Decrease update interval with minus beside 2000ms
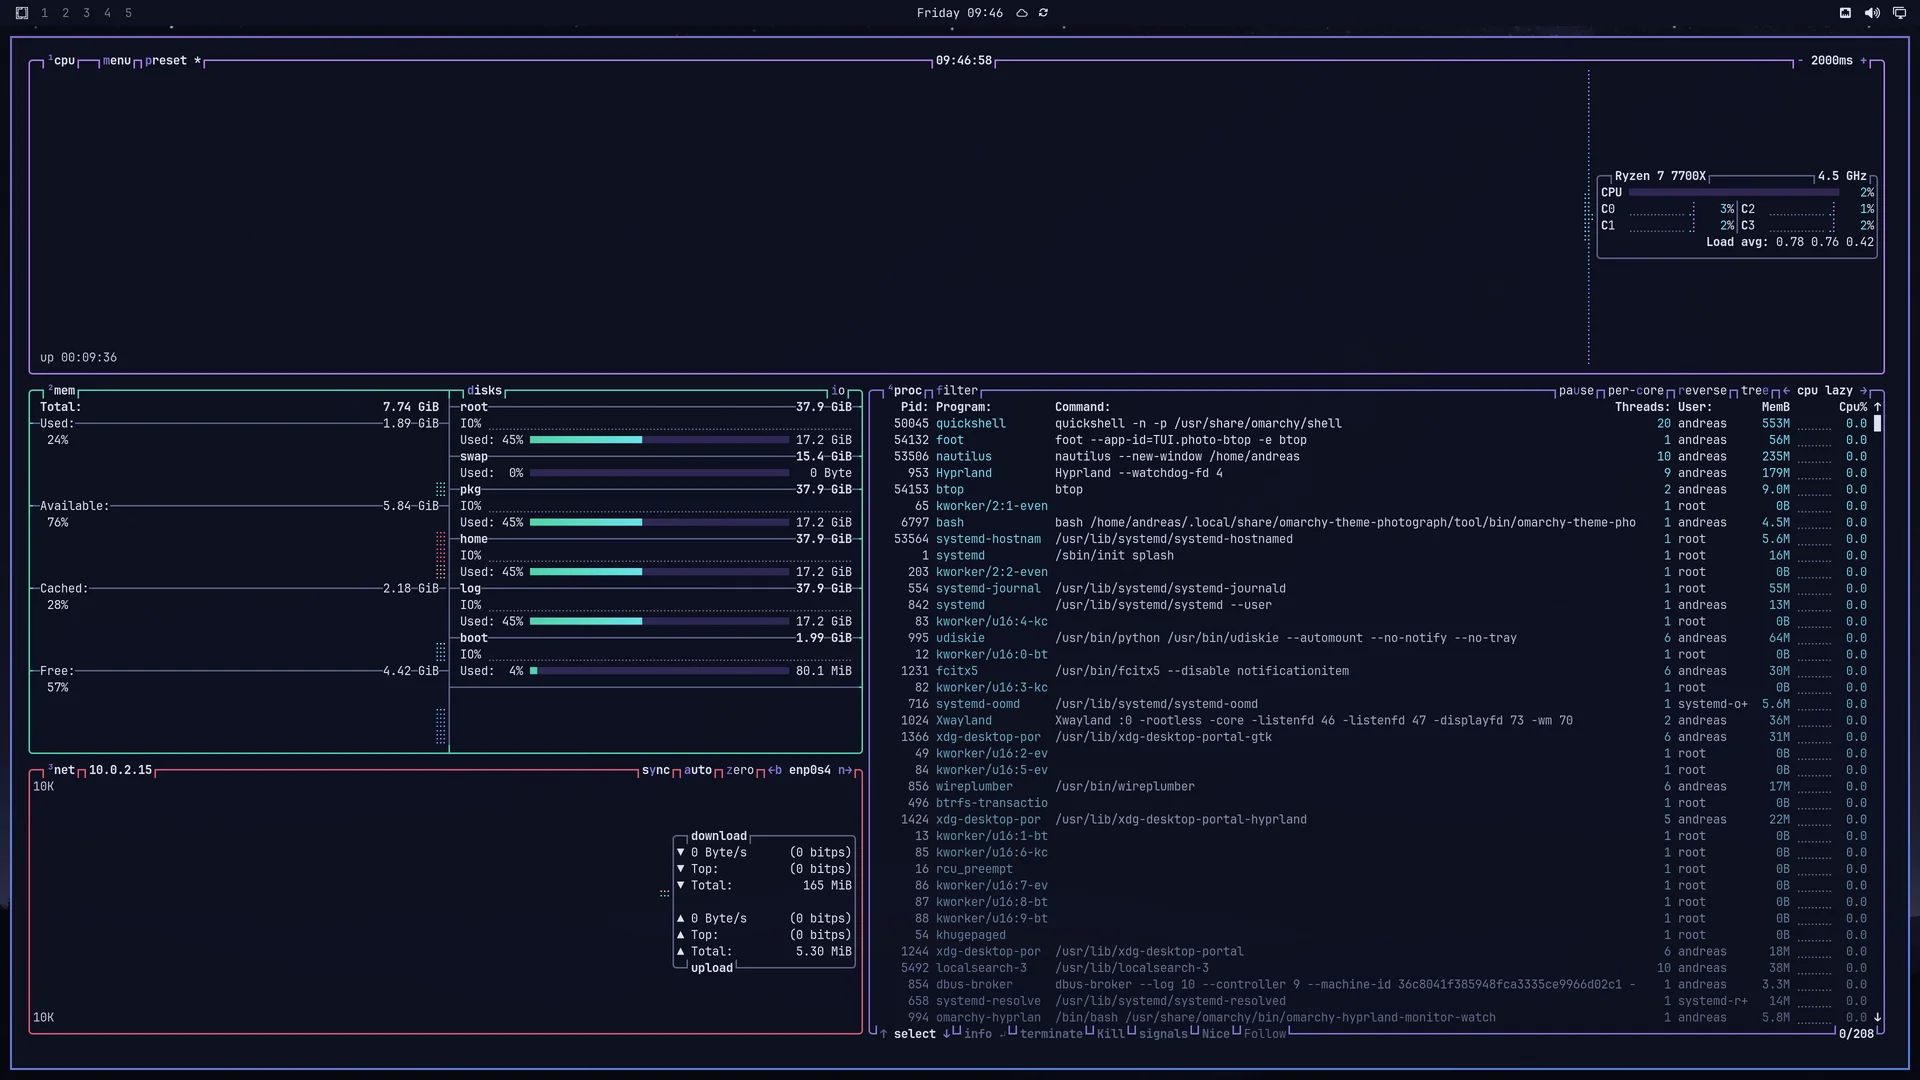The image size is (1920, 1080). (1800, 61)
